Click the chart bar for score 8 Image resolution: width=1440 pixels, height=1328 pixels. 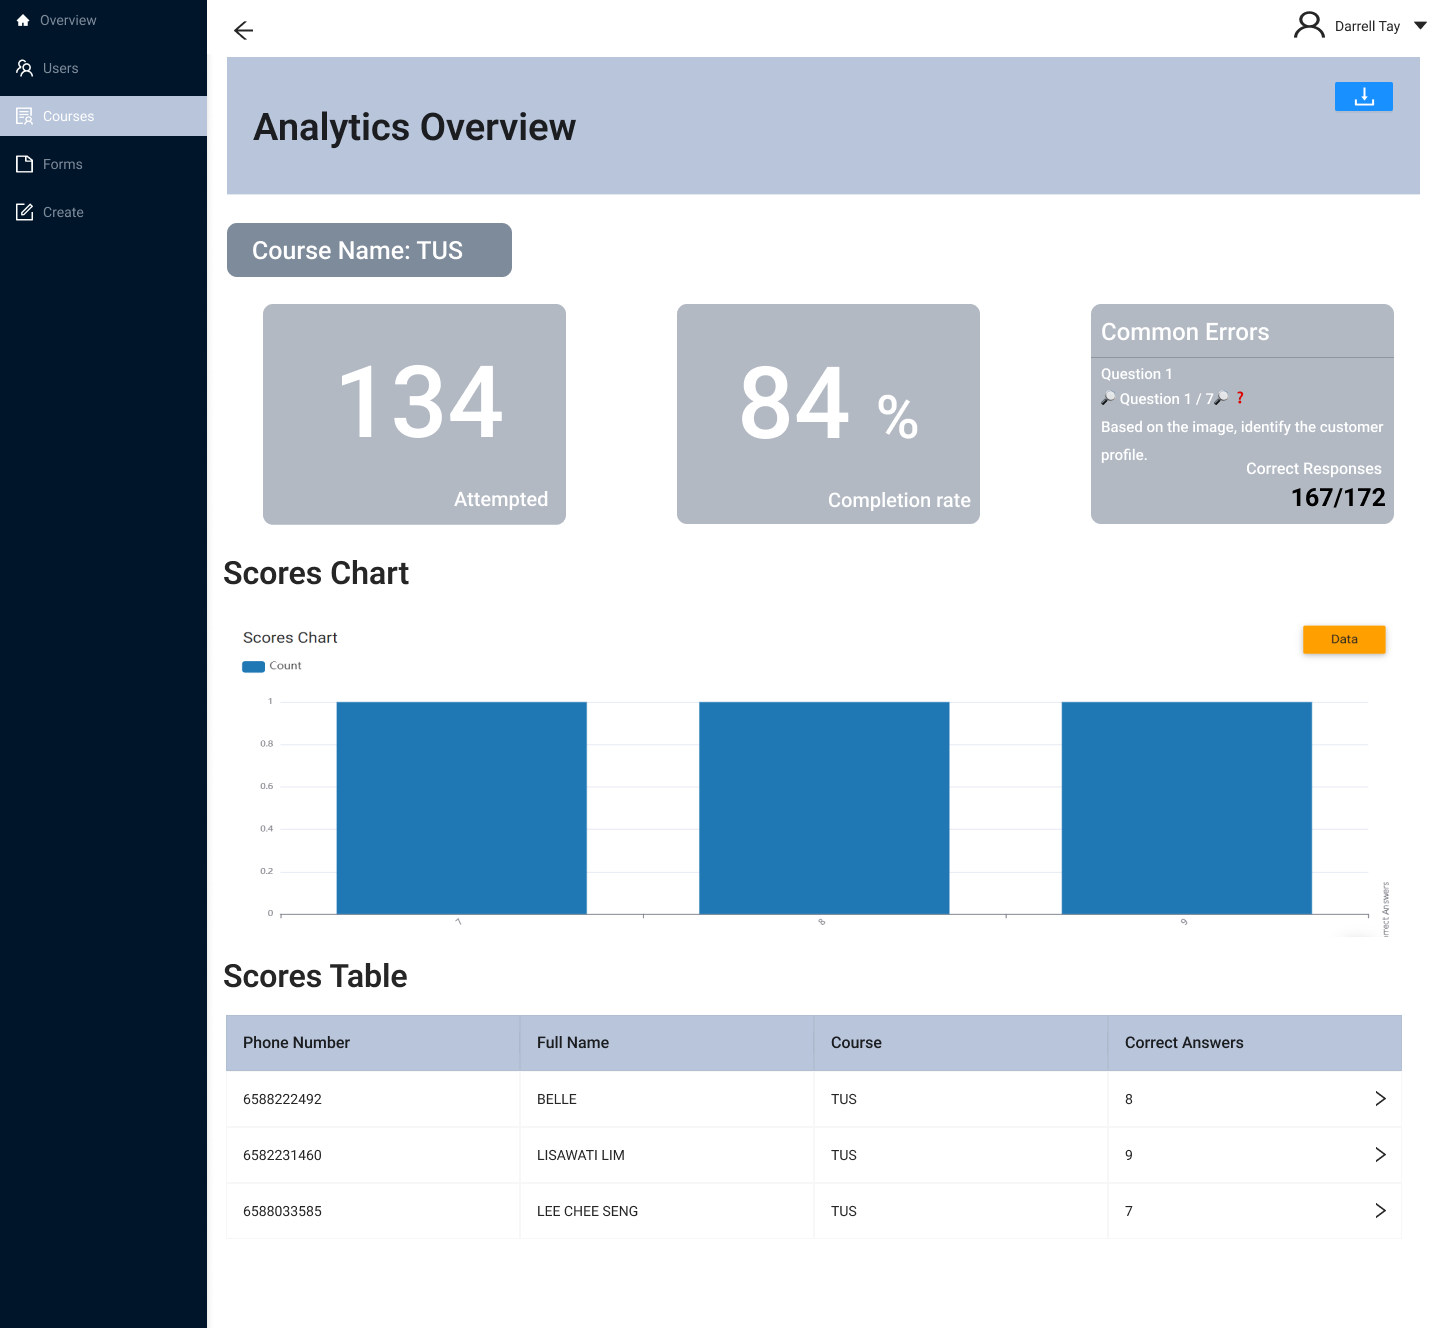824,808
